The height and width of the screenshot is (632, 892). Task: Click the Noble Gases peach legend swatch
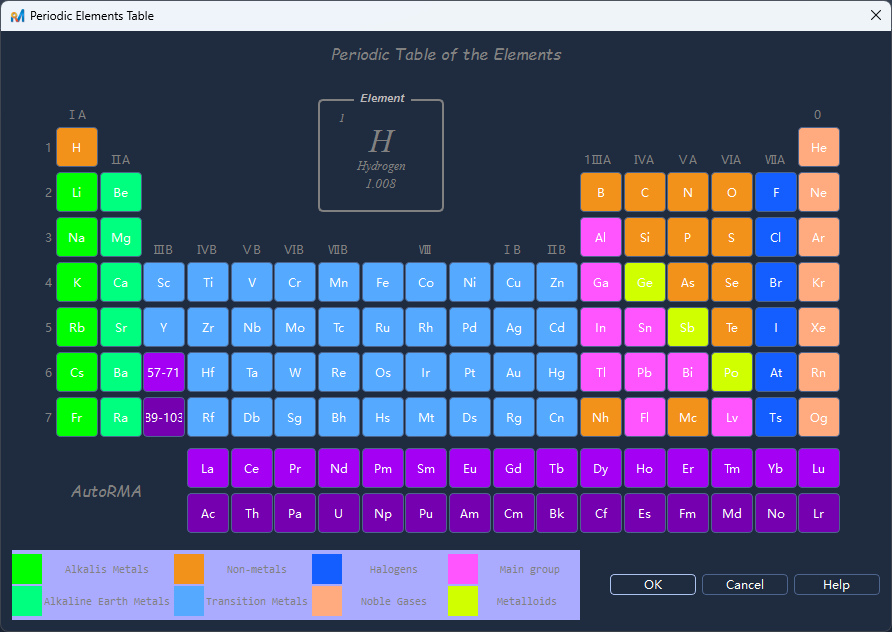click(327, 601)
